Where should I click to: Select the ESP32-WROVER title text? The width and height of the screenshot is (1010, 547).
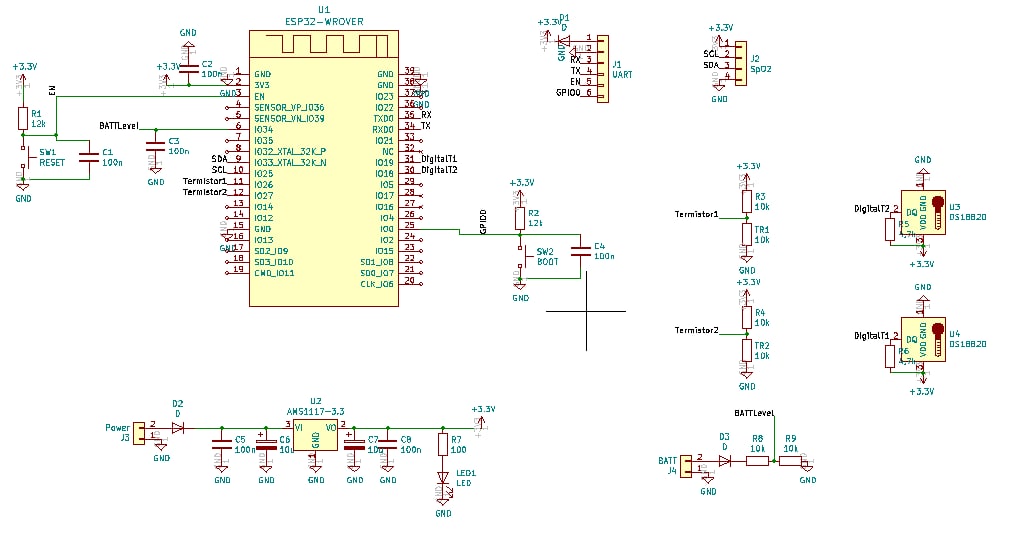[324, 21]
